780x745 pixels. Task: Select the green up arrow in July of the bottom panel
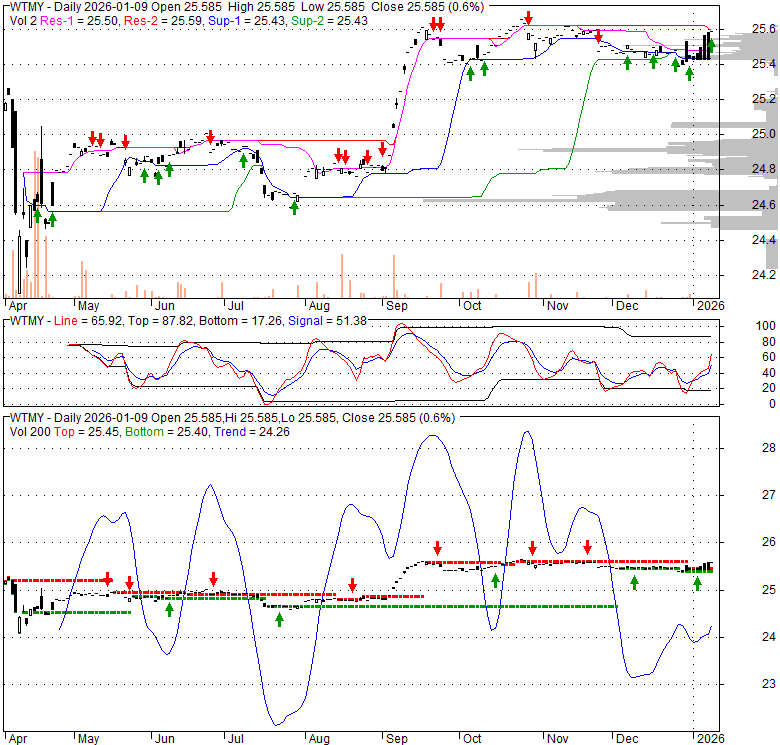click(279, 619)
